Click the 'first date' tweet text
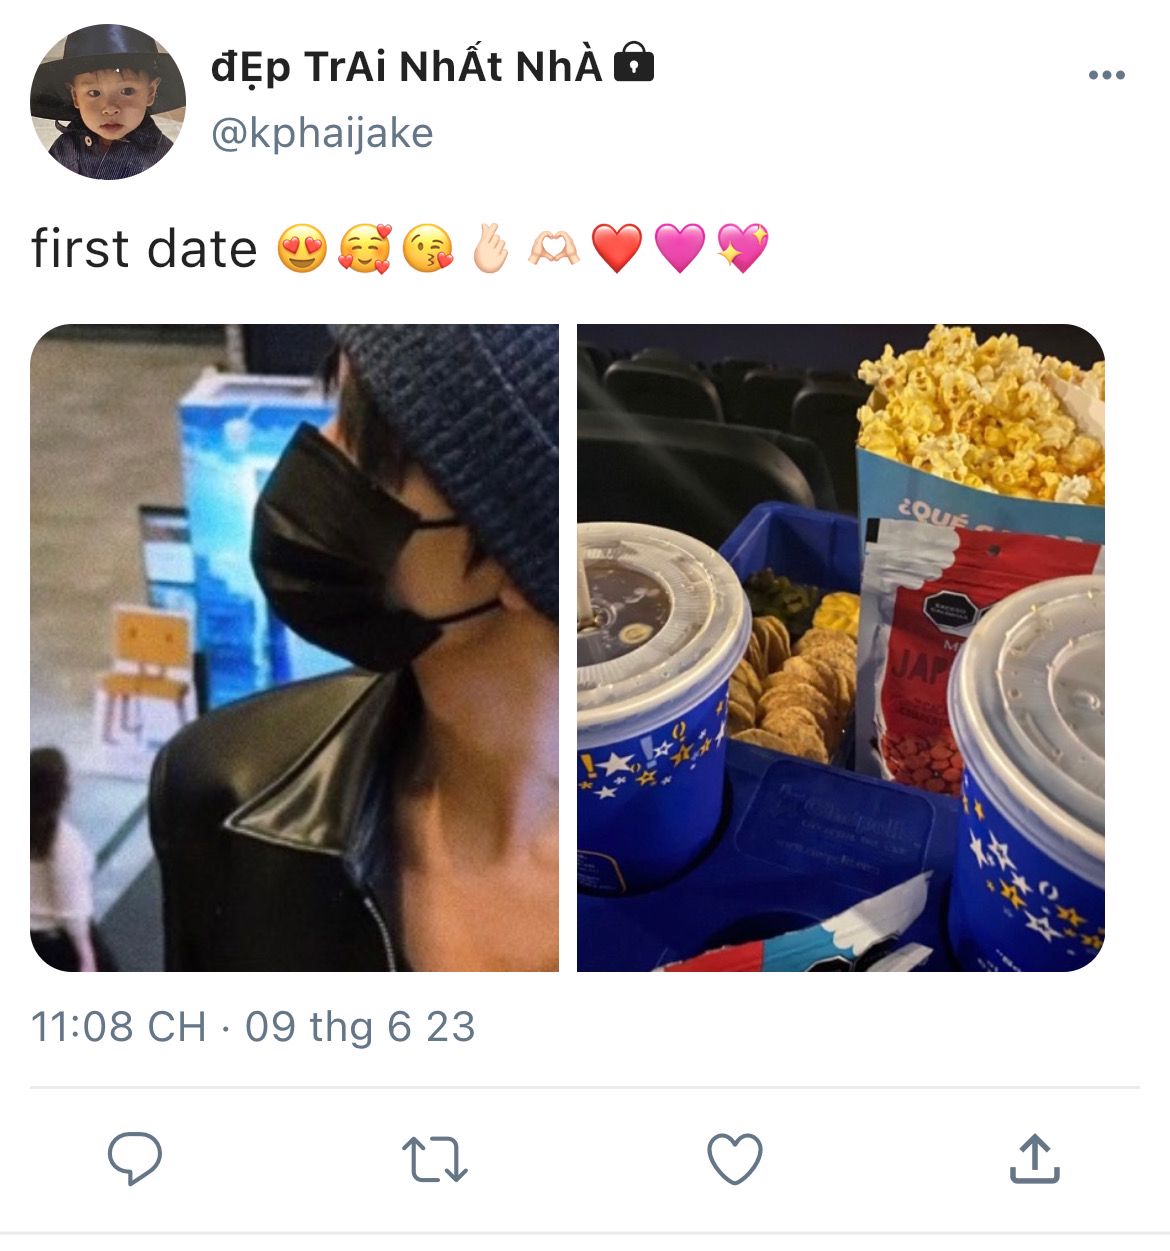 [144, 249]
